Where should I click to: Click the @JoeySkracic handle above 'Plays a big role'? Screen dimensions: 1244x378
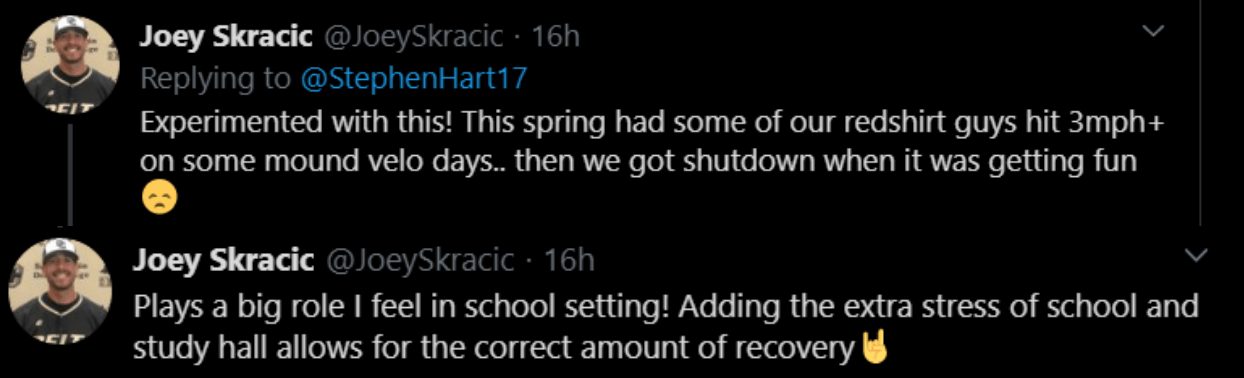point(419,261)
